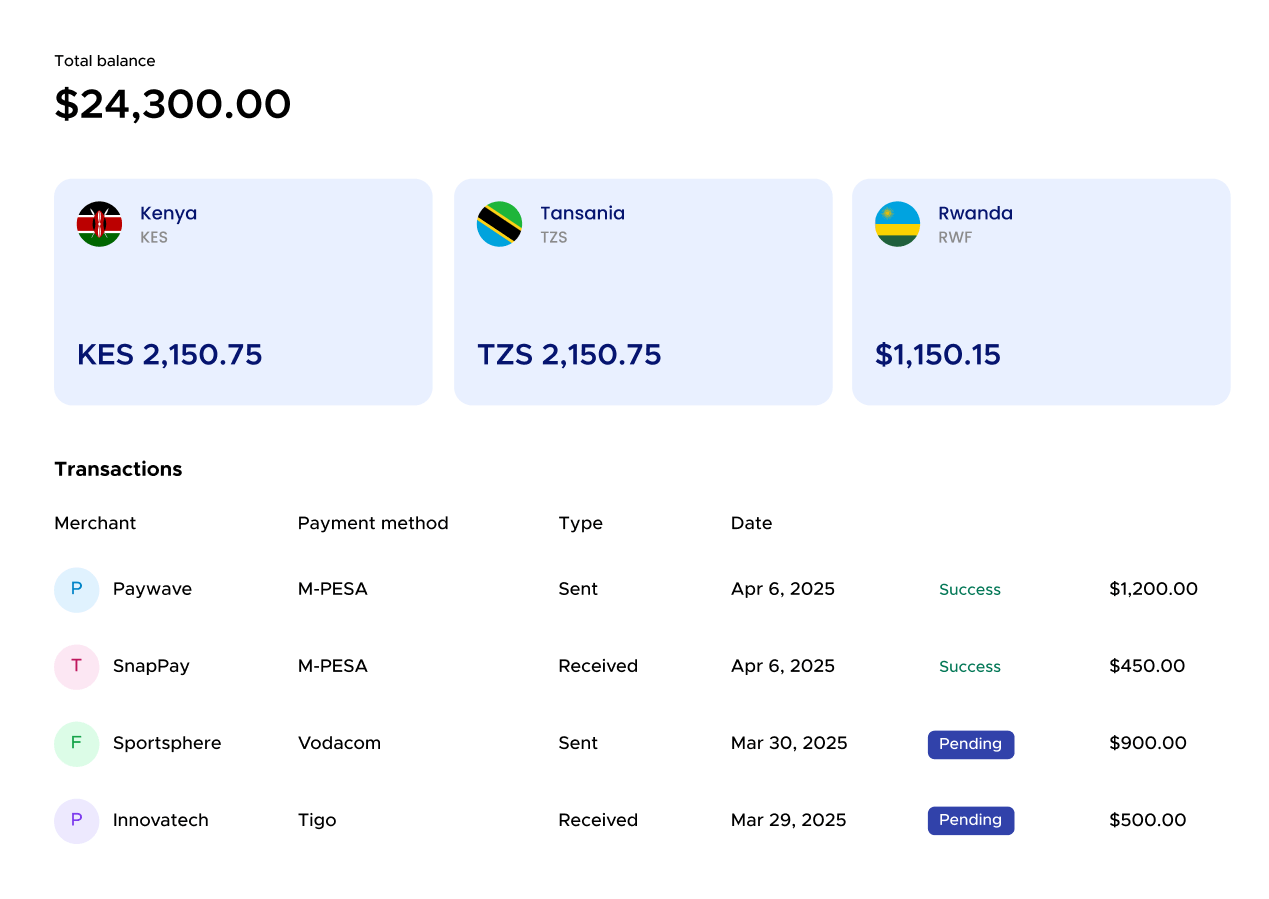Select the SnapPay merchant avatar

pyautogui.click(x=76, y=667)
